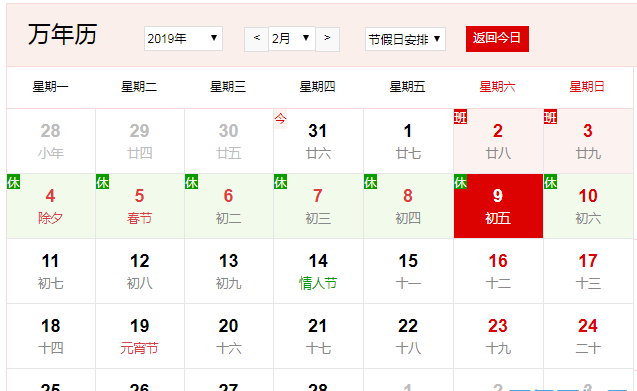Screen dimensions: 637x391
Task: Select February 21 十七 cell
Action: 318,336
